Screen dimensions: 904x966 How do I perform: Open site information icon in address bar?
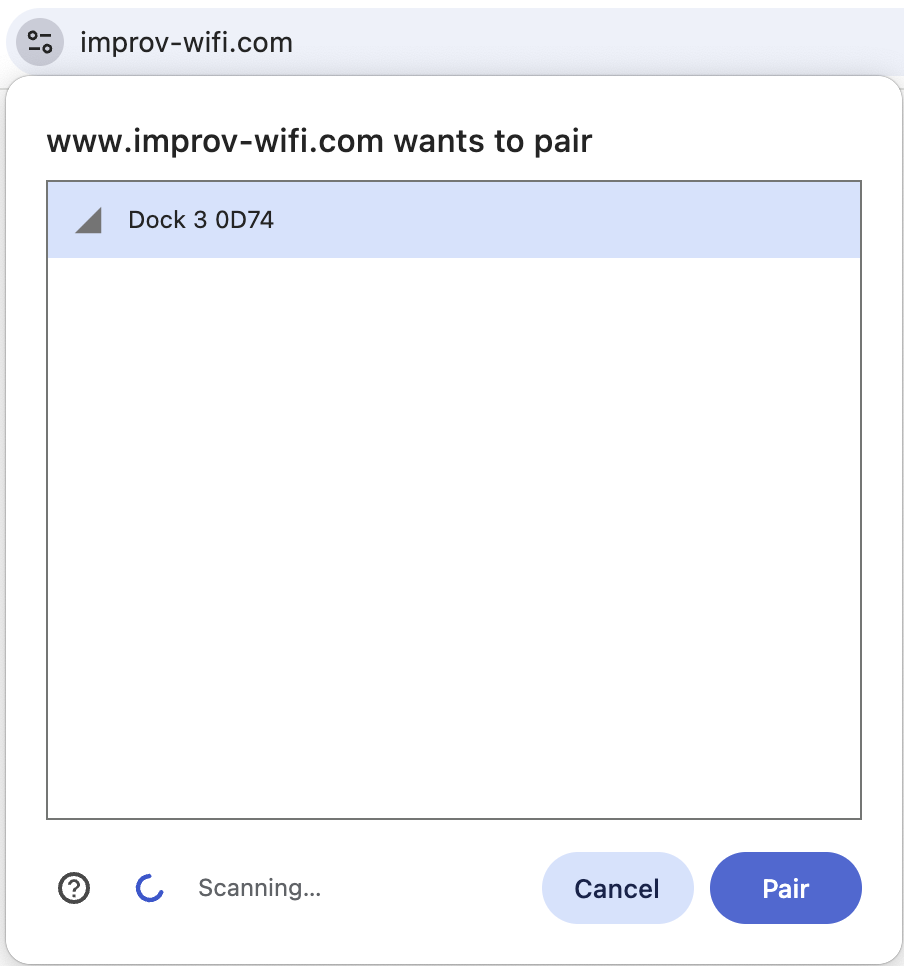39,43
